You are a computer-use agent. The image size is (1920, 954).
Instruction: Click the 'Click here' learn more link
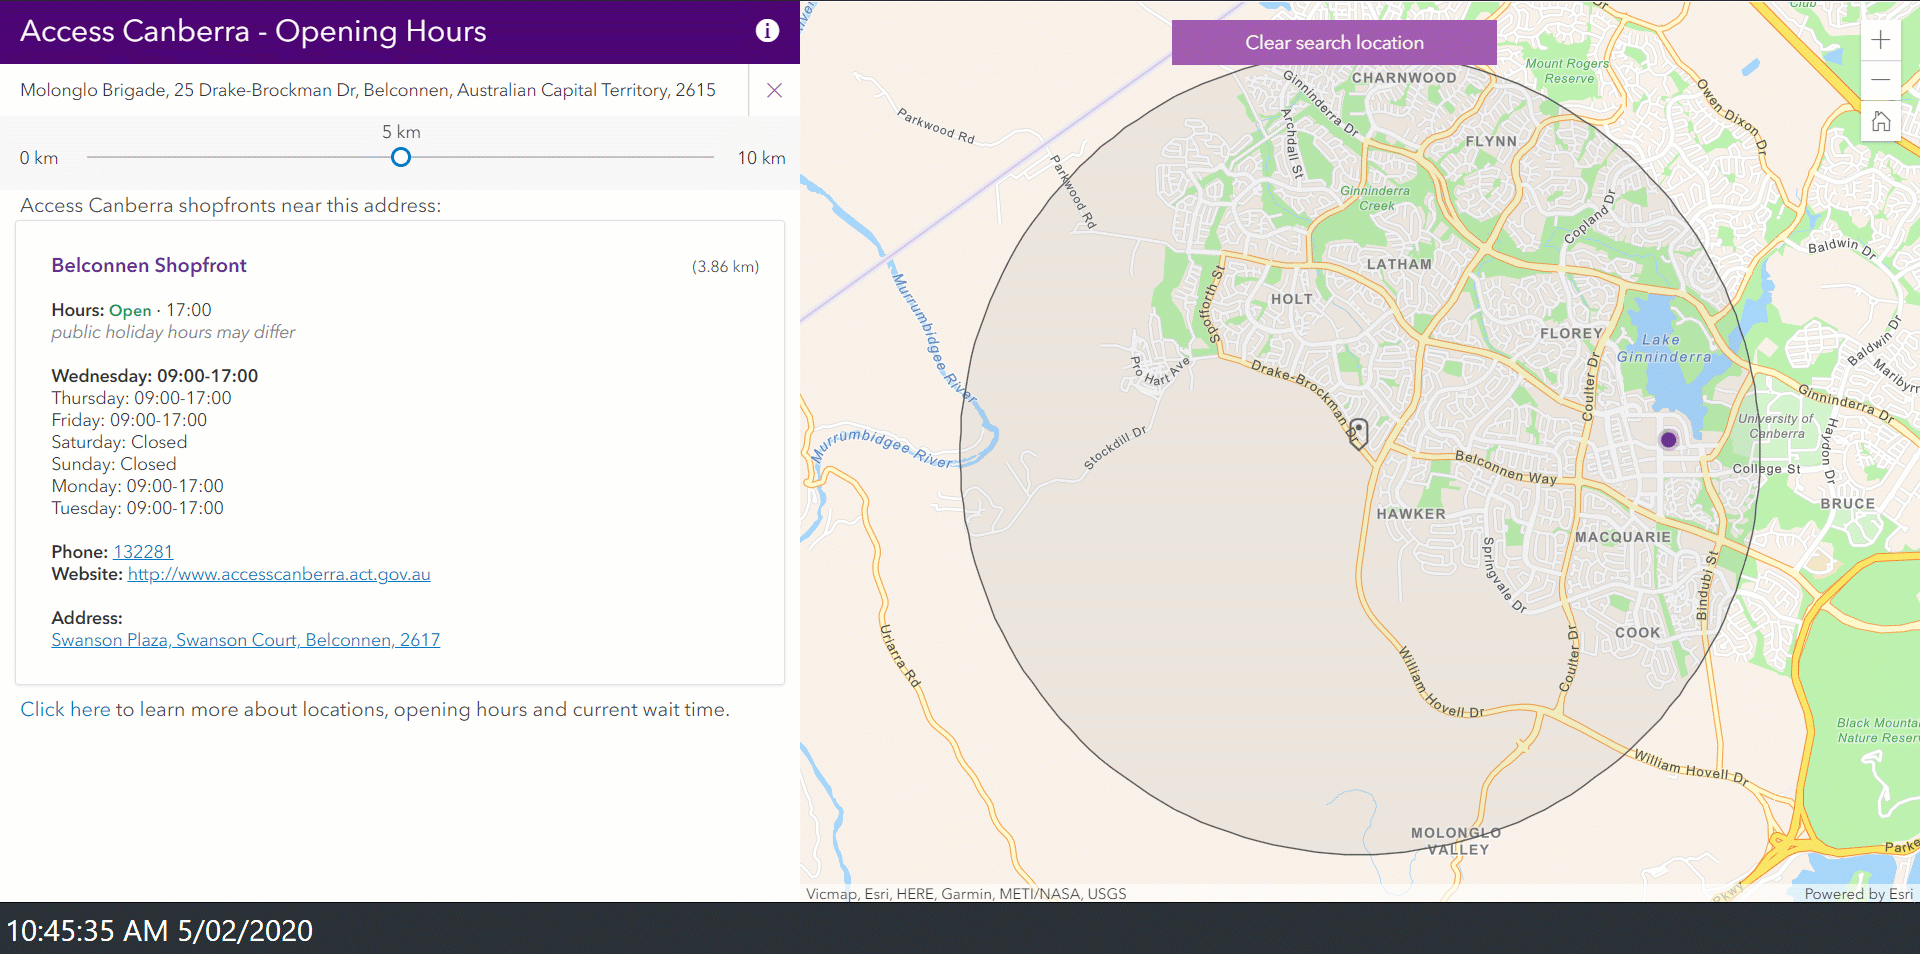(65, 709)
